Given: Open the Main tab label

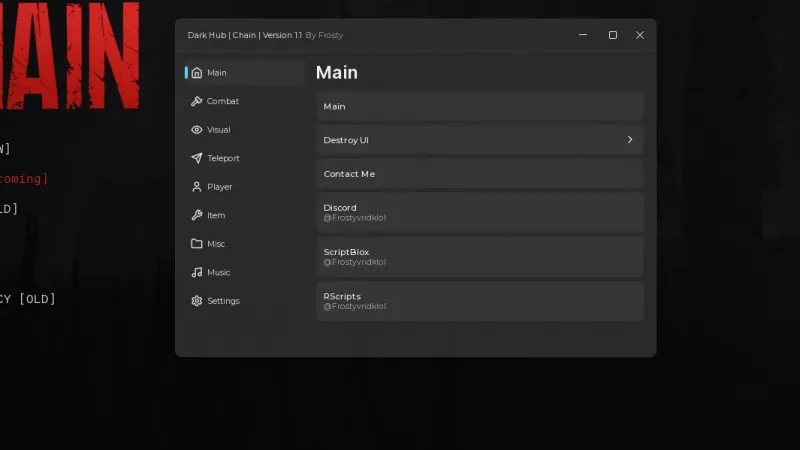Looking at the screenshot, I should click(217, 72).
